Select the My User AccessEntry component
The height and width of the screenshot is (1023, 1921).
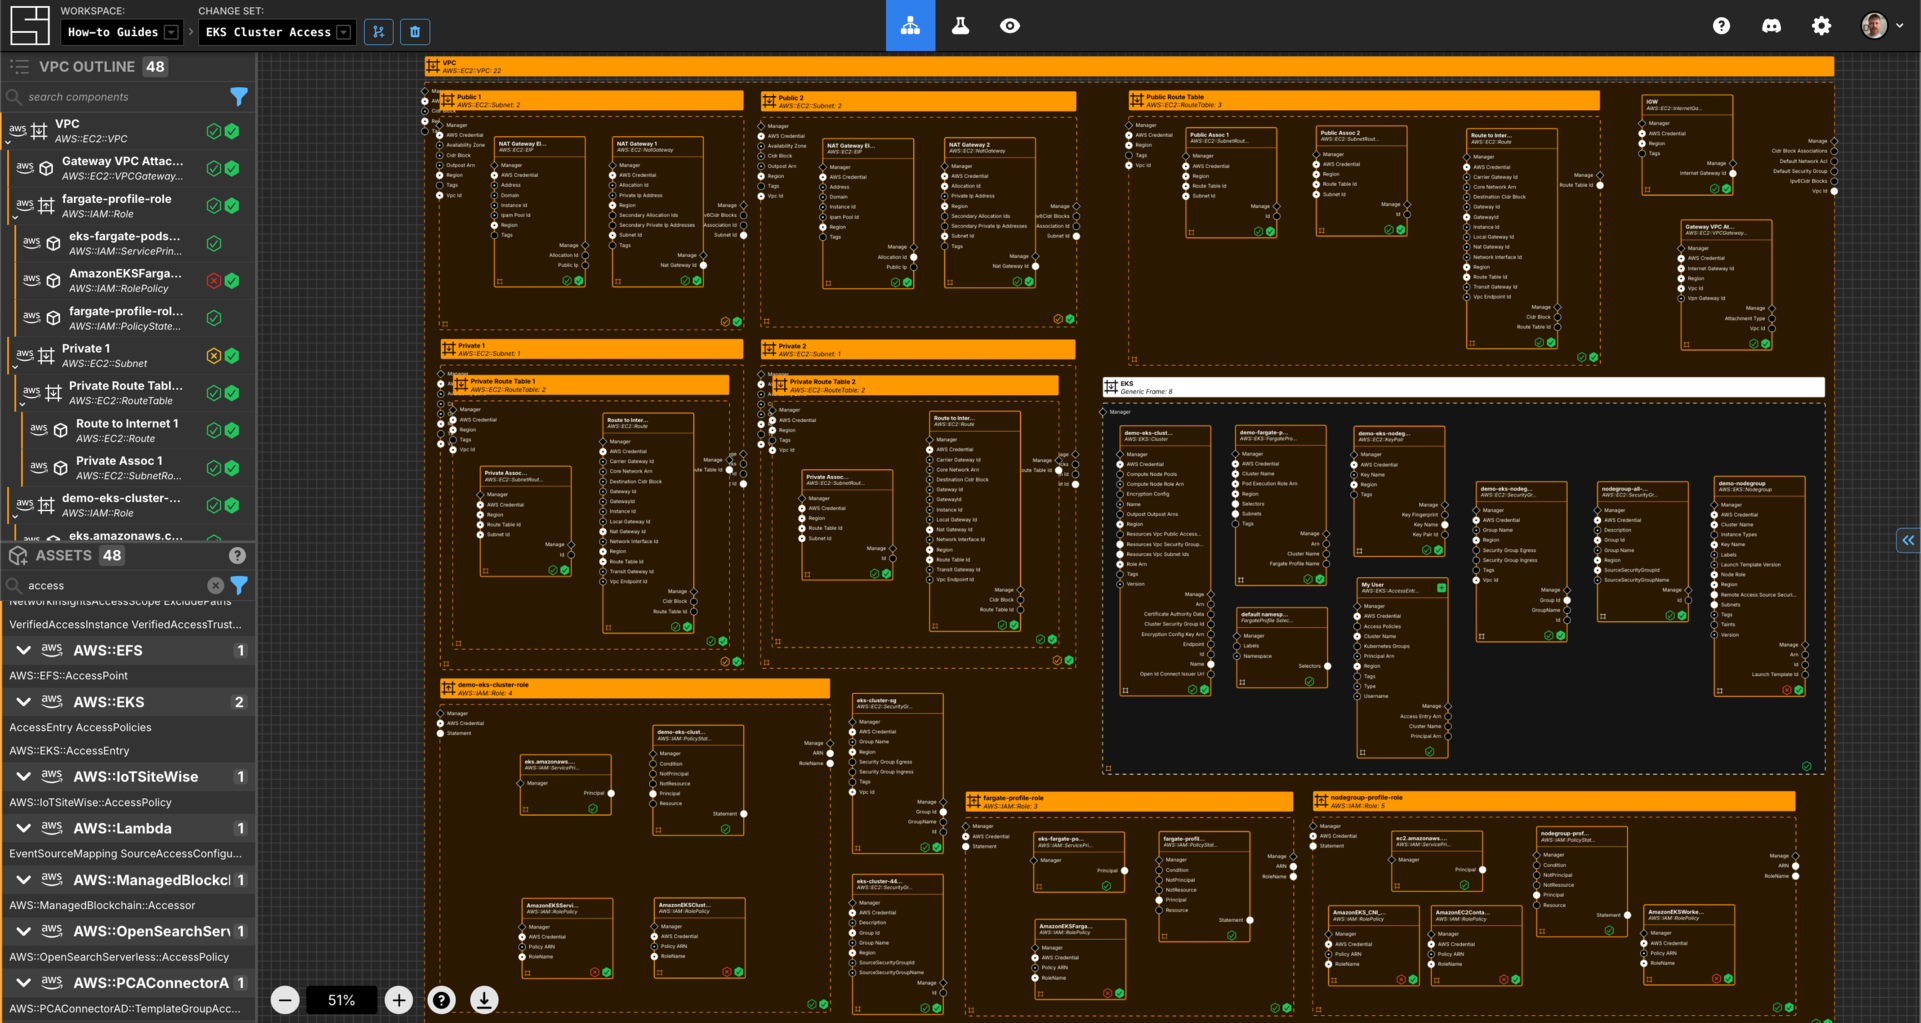pos(1403,667)
